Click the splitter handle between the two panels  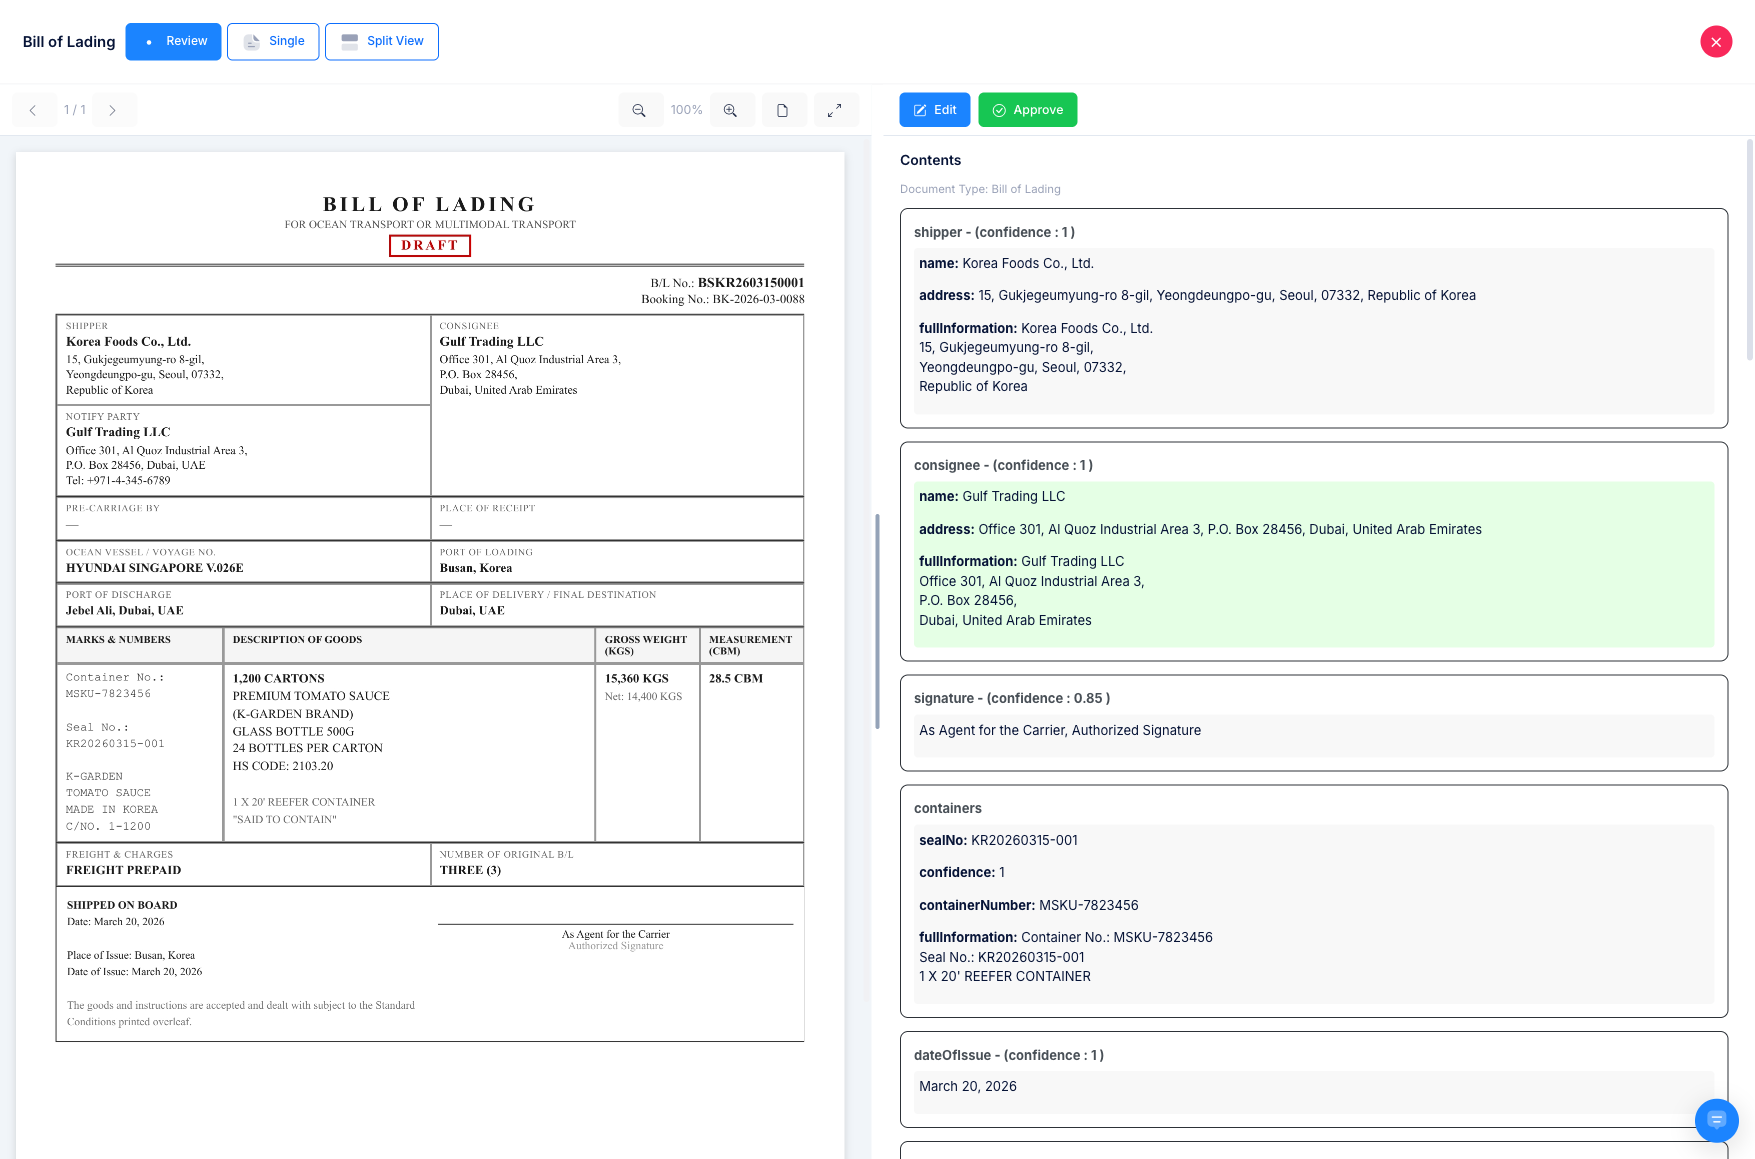coord(877,620)
